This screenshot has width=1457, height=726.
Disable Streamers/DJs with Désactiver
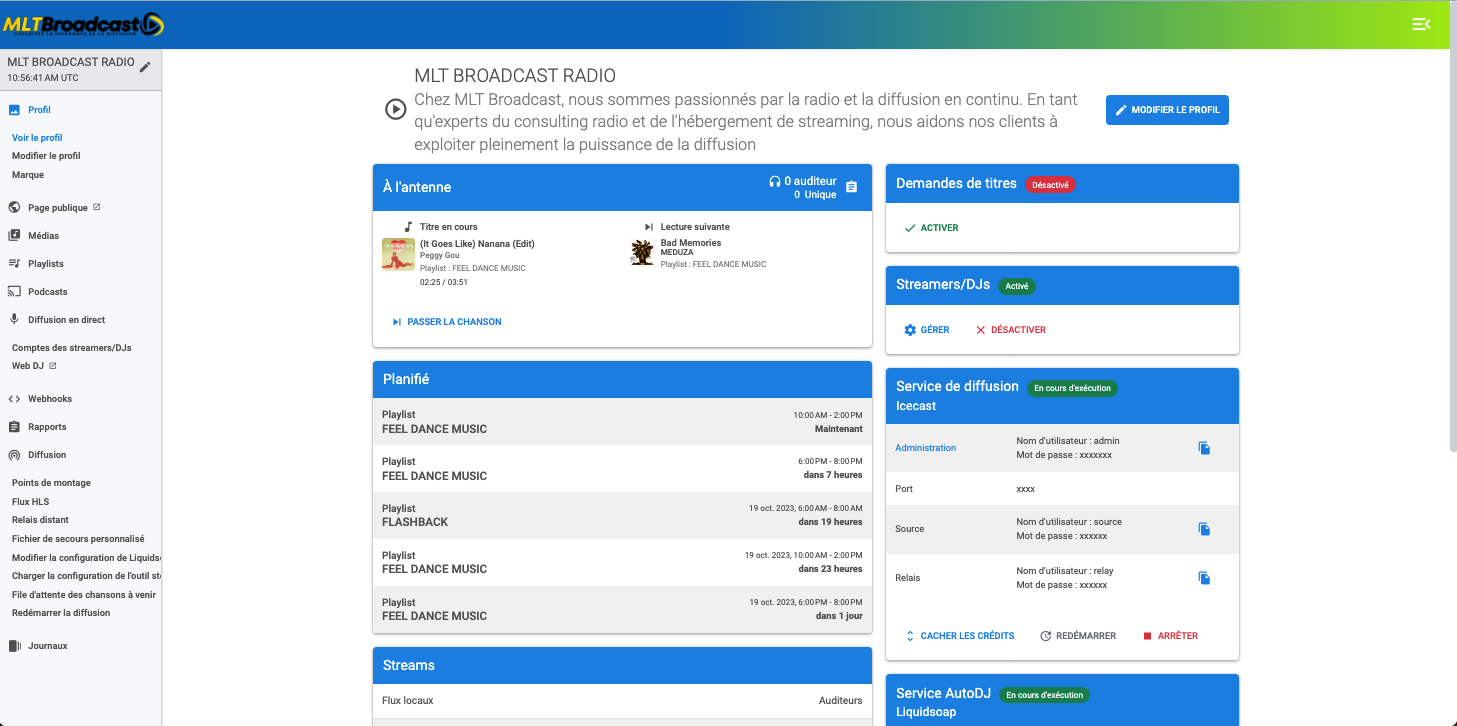pos(1010,330)
